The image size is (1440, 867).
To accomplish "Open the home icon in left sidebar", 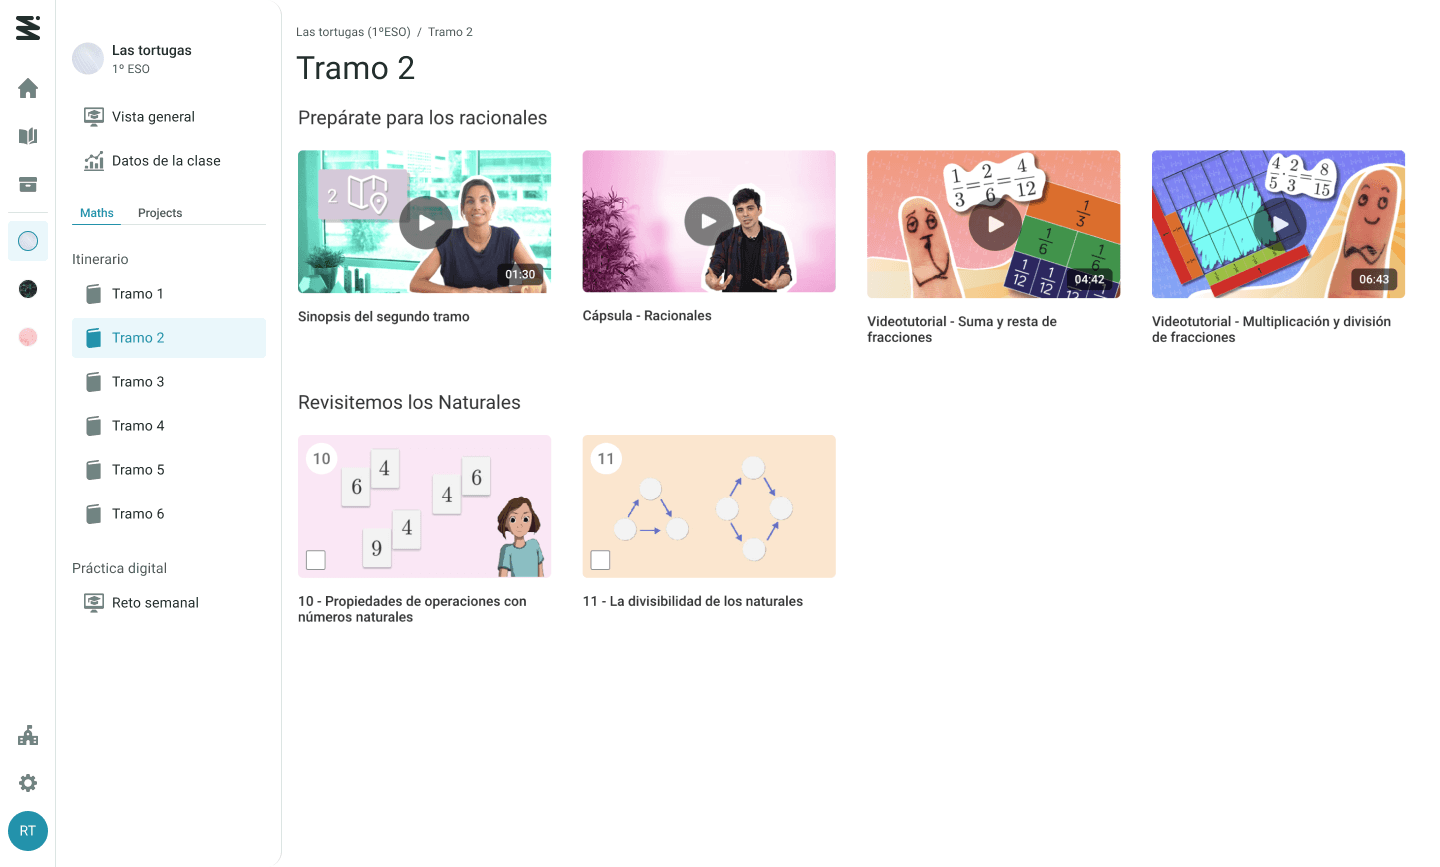I will (x=28, y=88).
